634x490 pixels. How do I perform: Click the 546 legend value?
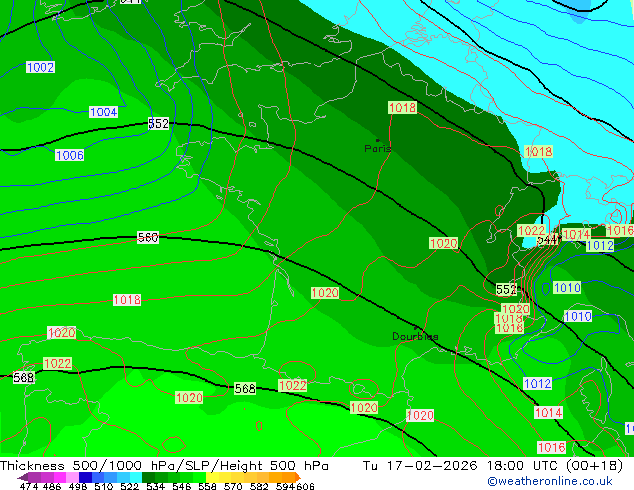(x=182, y=486)
